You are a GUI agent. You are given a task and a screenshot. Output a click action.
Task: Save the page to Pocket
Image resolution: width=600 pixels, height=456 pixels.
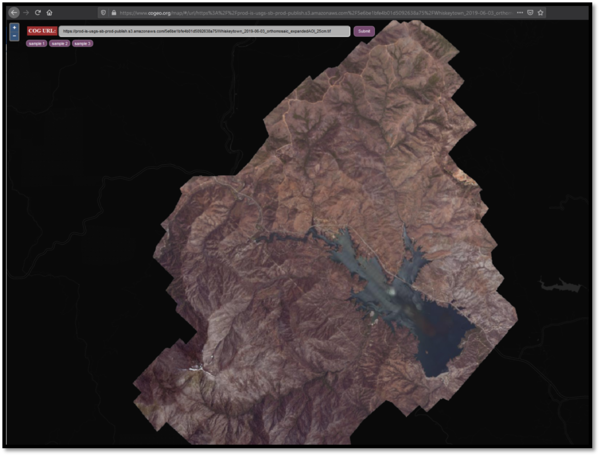[x=530, y=12]
